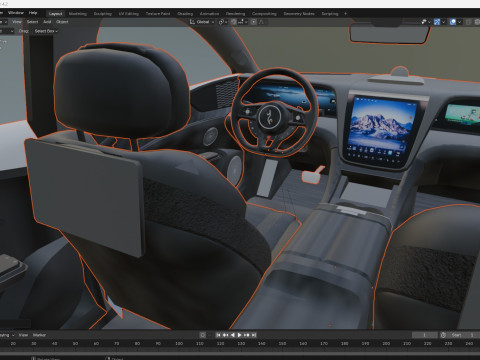Image resolution: width=480 pixels, height=360 pixels.
Task: Jump to the next keyframe
Action: 247,335
